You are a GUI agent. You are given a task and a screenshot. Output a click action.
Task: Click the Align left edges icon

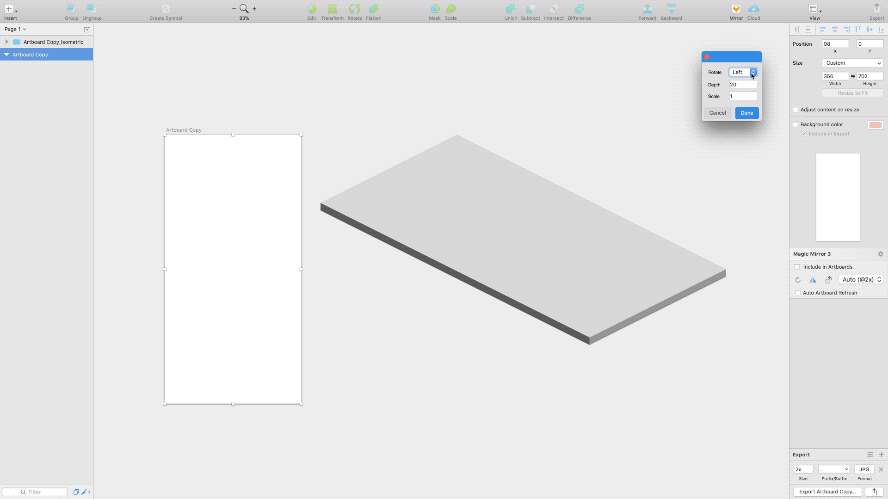tap(823, 29)
